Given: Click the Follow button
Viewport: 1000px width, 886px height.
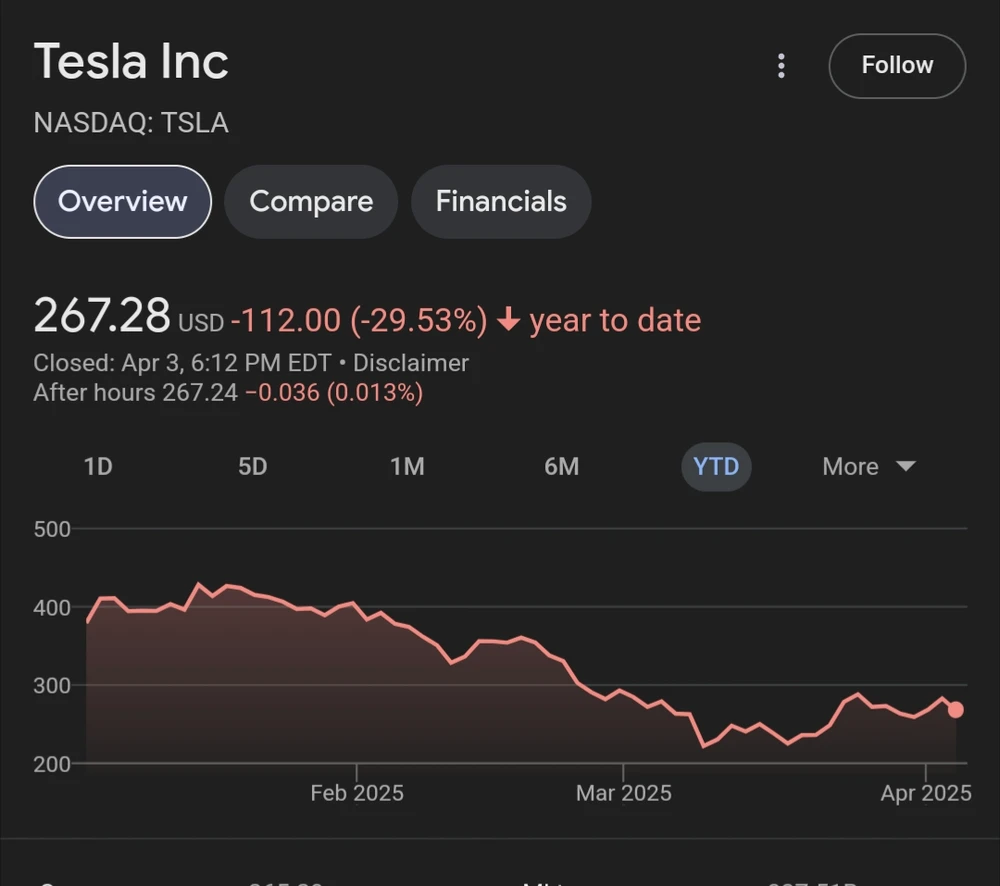Looking at the screenshot, I should [897, 66].
